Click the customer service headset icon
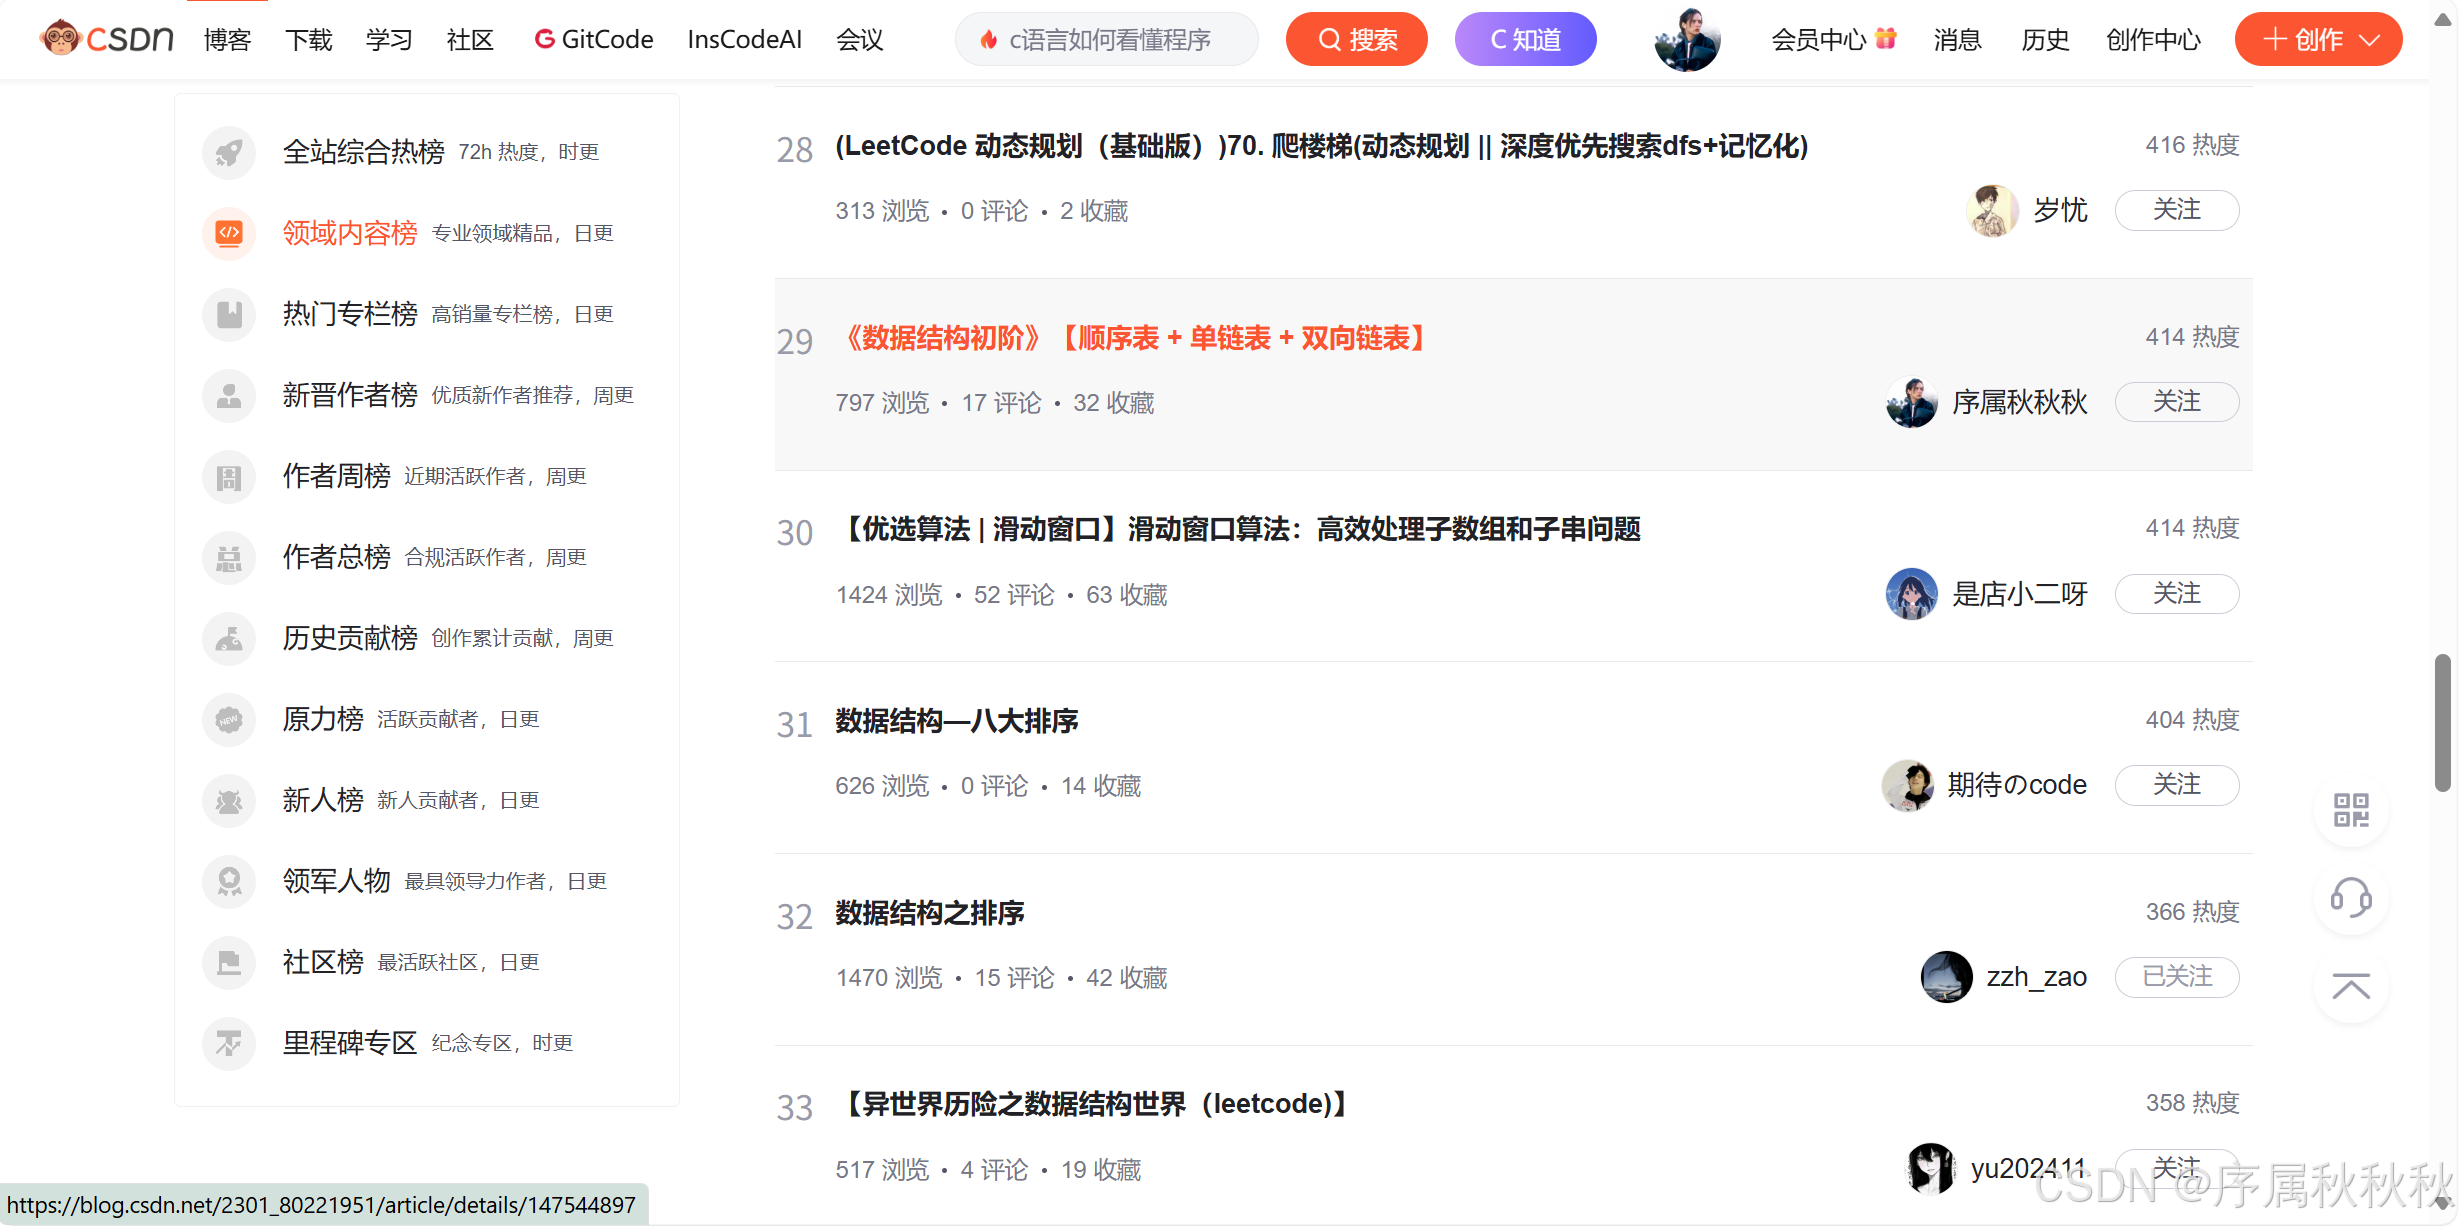Image resolution: width=2460 pixels, height=1226 pixels. point(2351,898)
